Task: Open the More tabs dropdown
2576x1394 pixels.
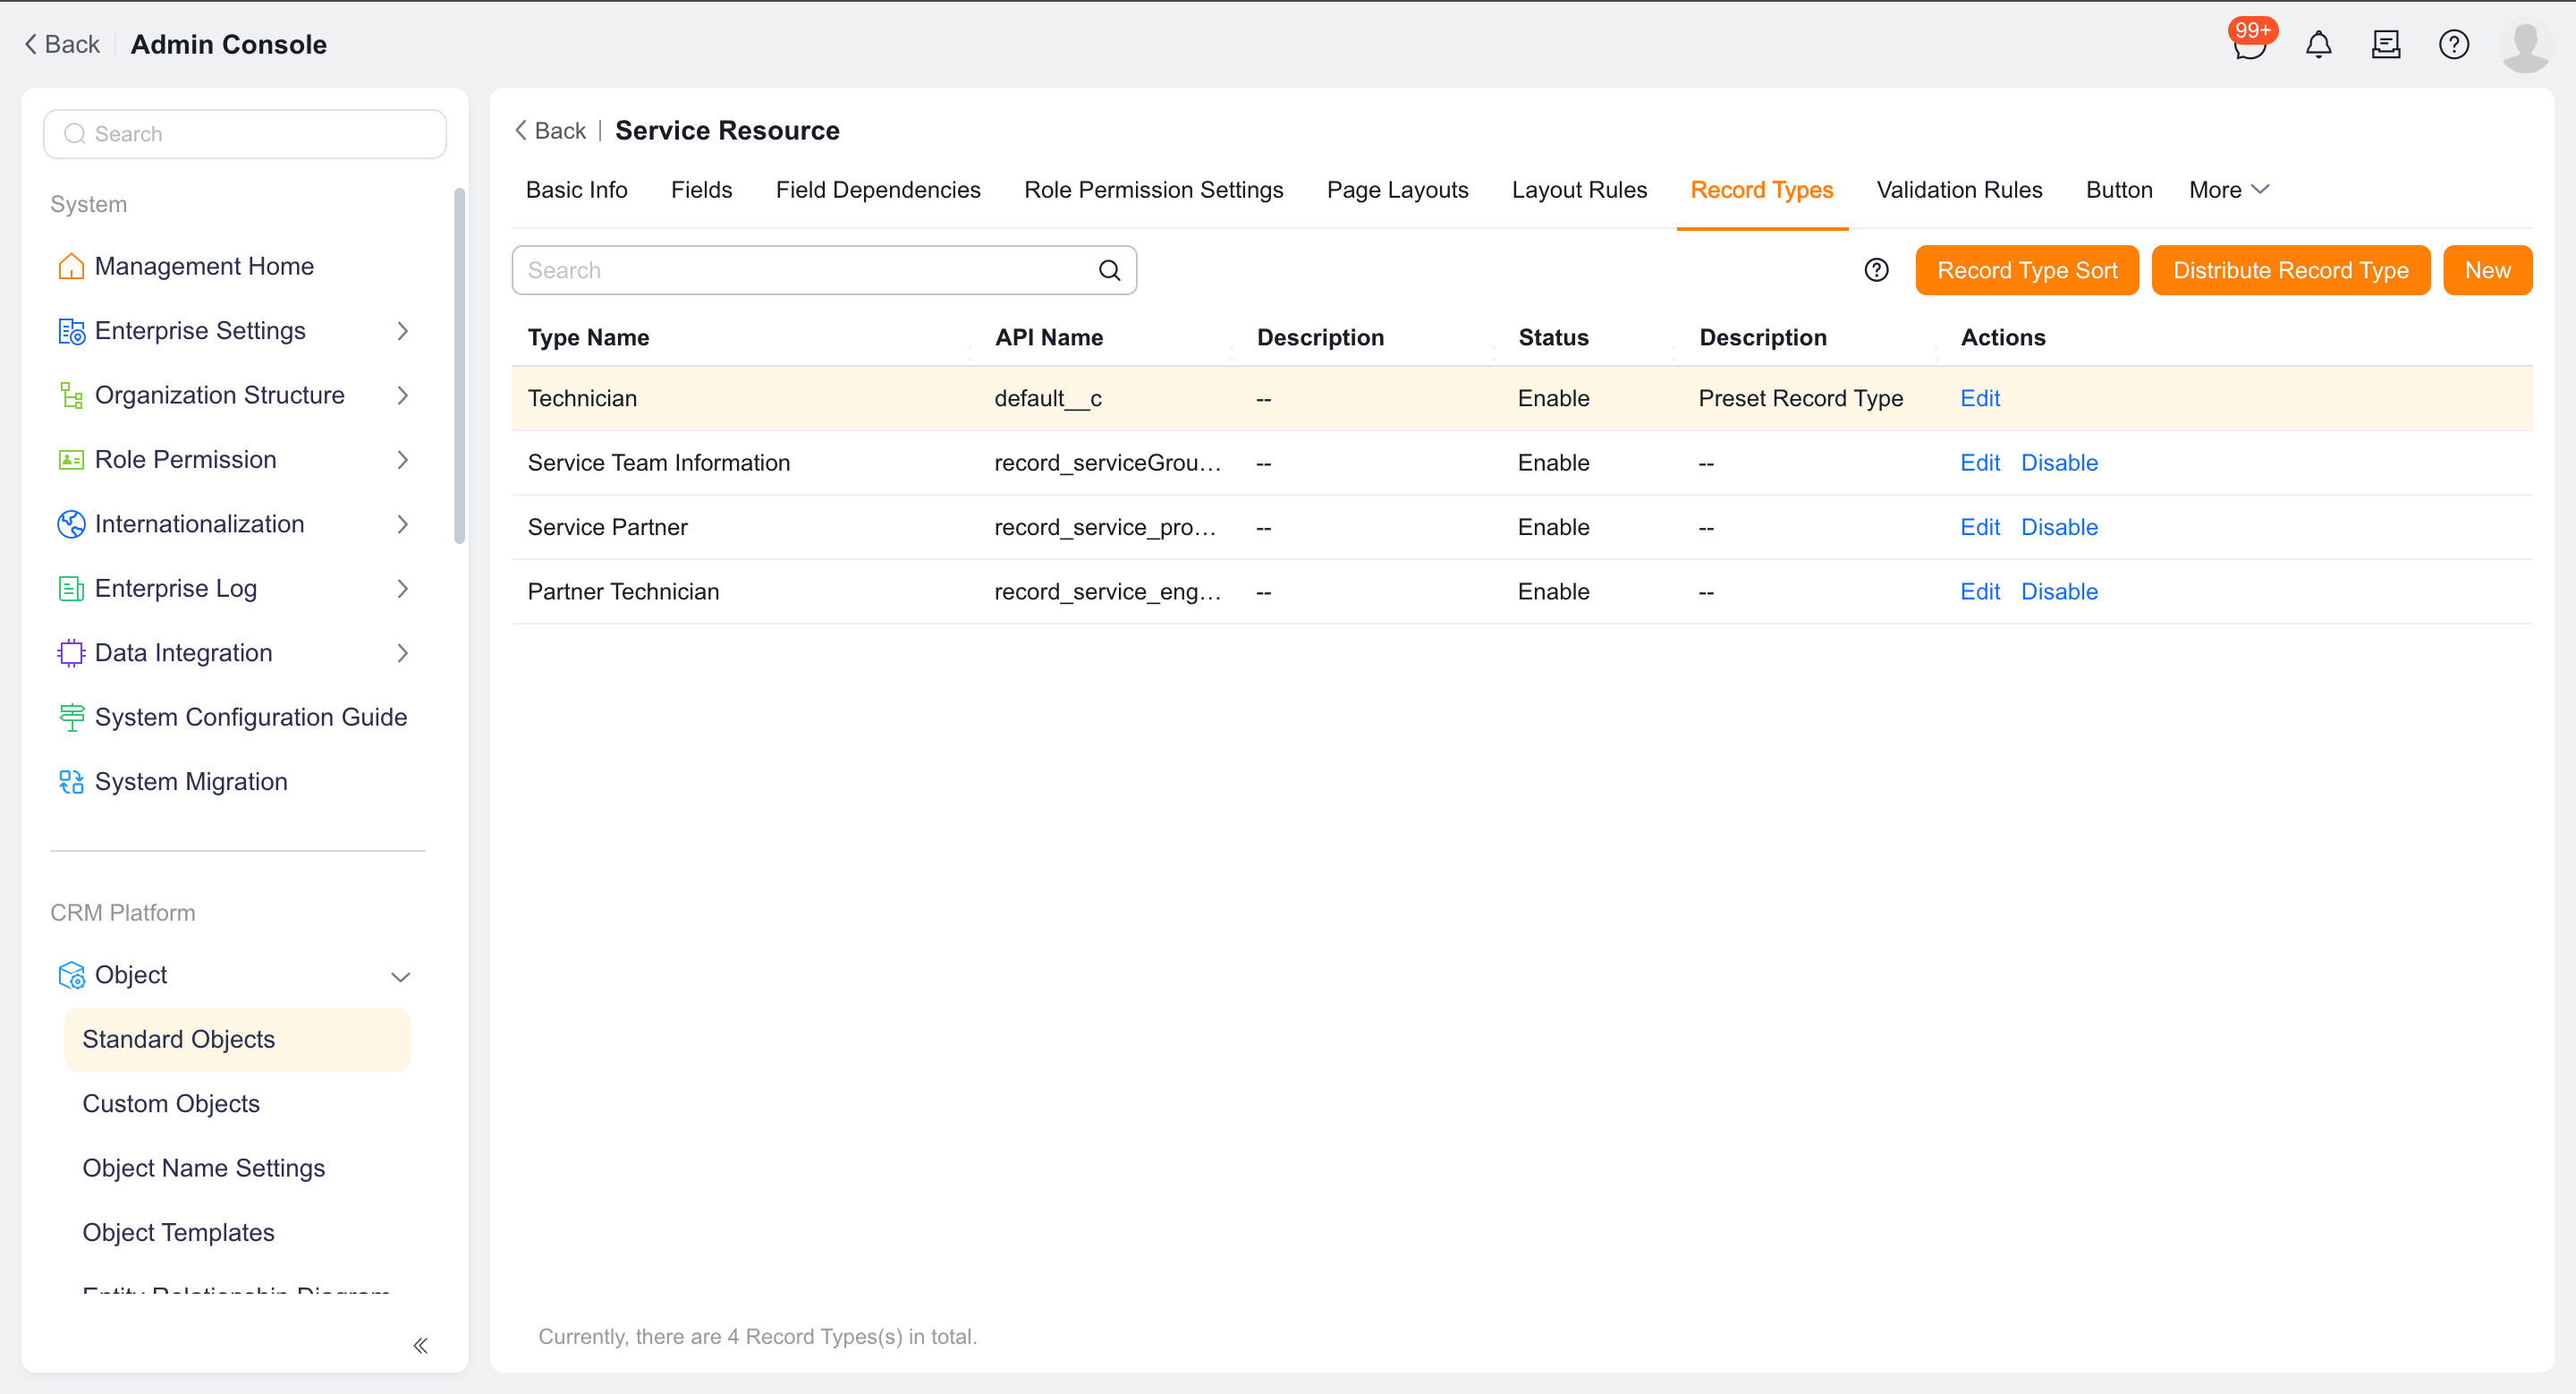Action: click(2229, 190)
